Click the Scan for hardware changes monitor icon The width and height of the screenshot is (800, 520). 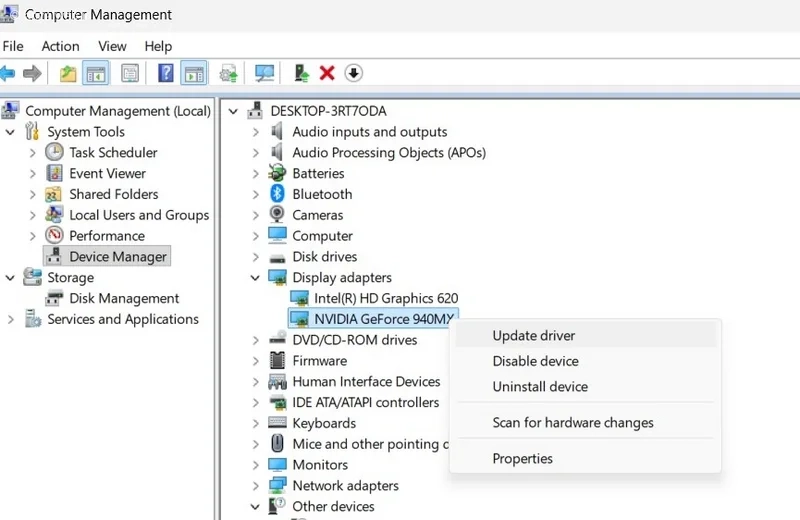tap(265, 73)
